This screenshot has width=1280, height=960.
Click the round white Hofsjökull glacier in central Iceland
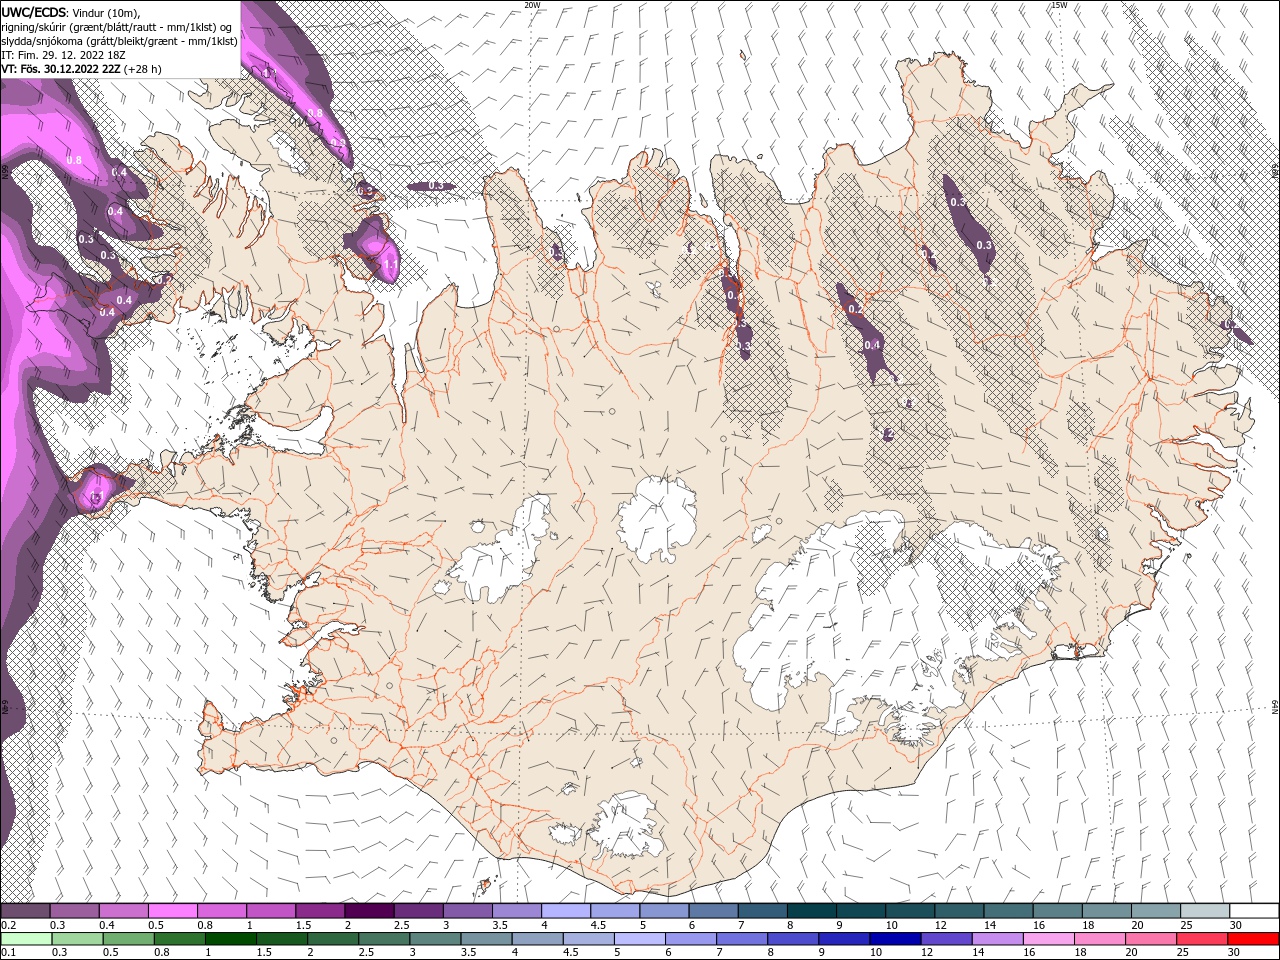pyautogui.click(x=658, y=518)
